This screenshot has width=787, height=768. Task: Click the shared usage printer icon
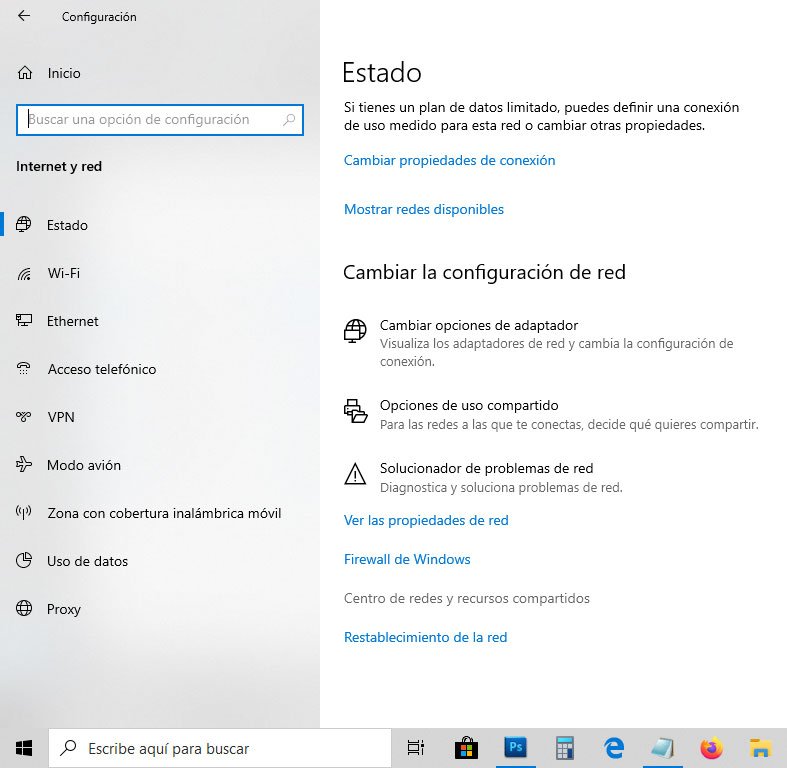[355, 411]
